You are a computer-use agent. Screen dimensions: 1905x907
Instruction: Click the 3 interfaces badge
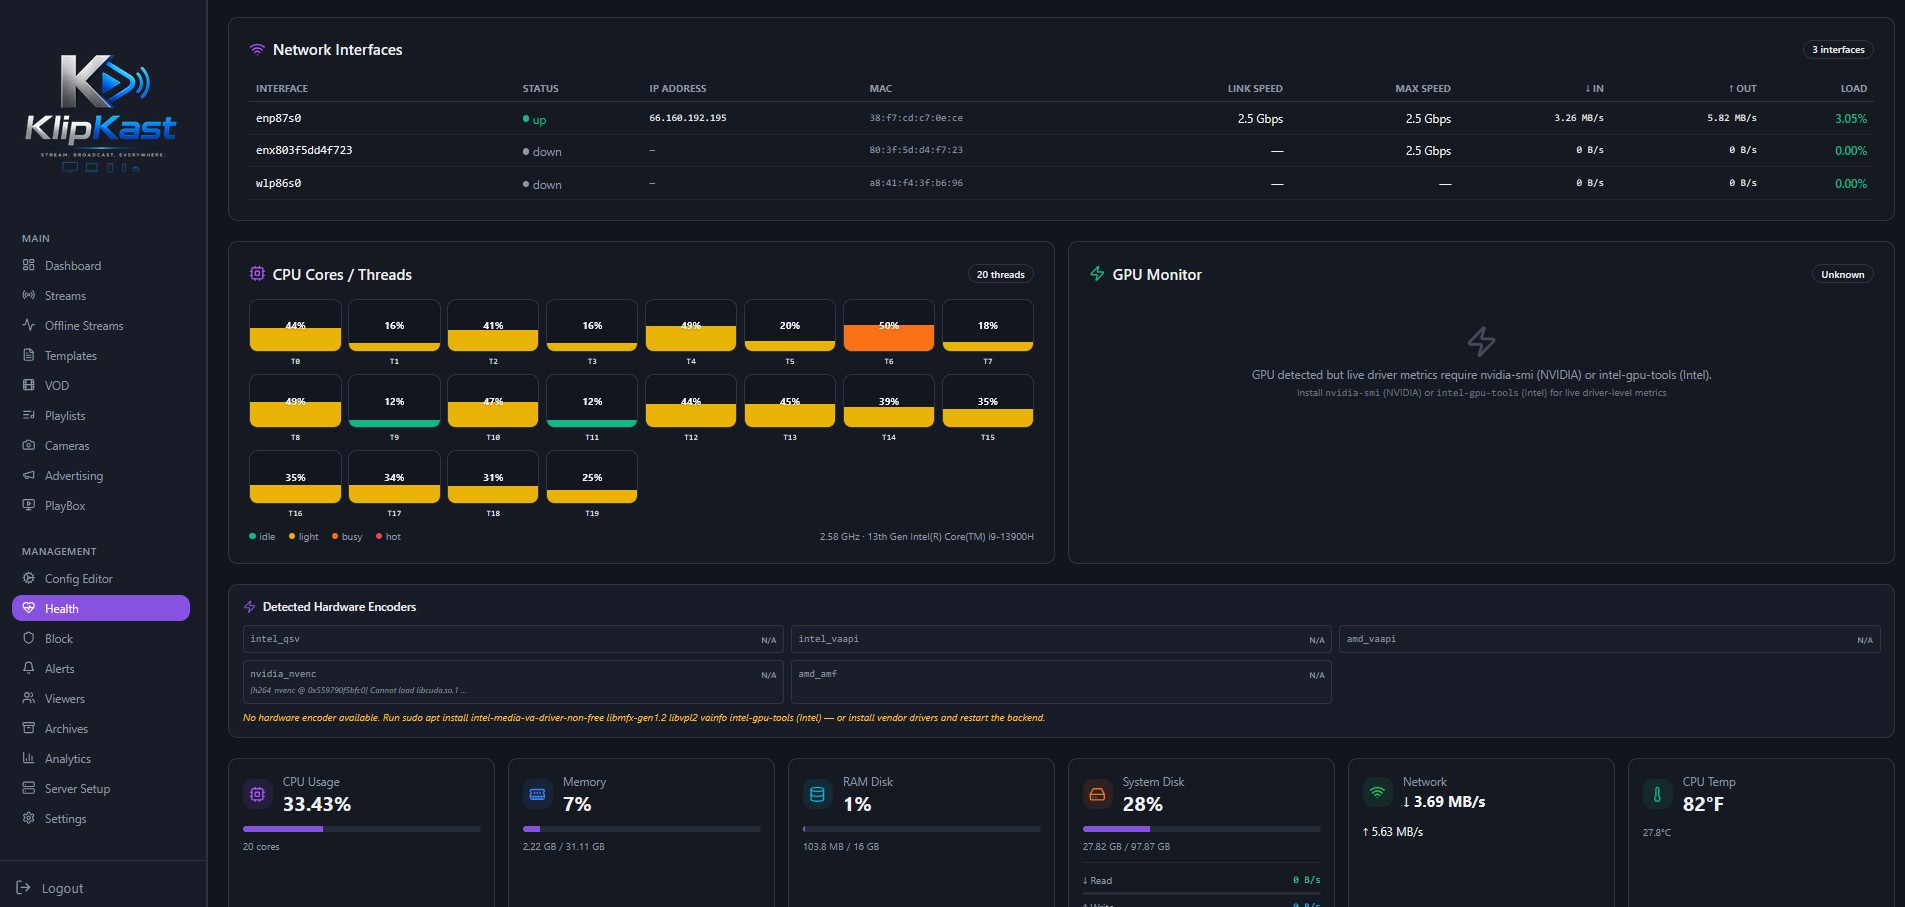click(1838, 49)
